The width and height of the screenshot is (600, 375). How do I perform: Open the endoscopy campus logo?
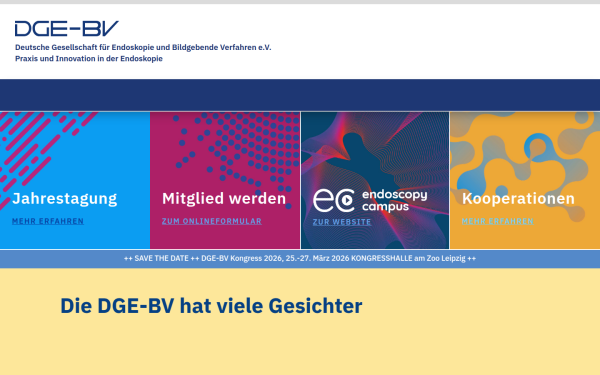pos(370,201)
